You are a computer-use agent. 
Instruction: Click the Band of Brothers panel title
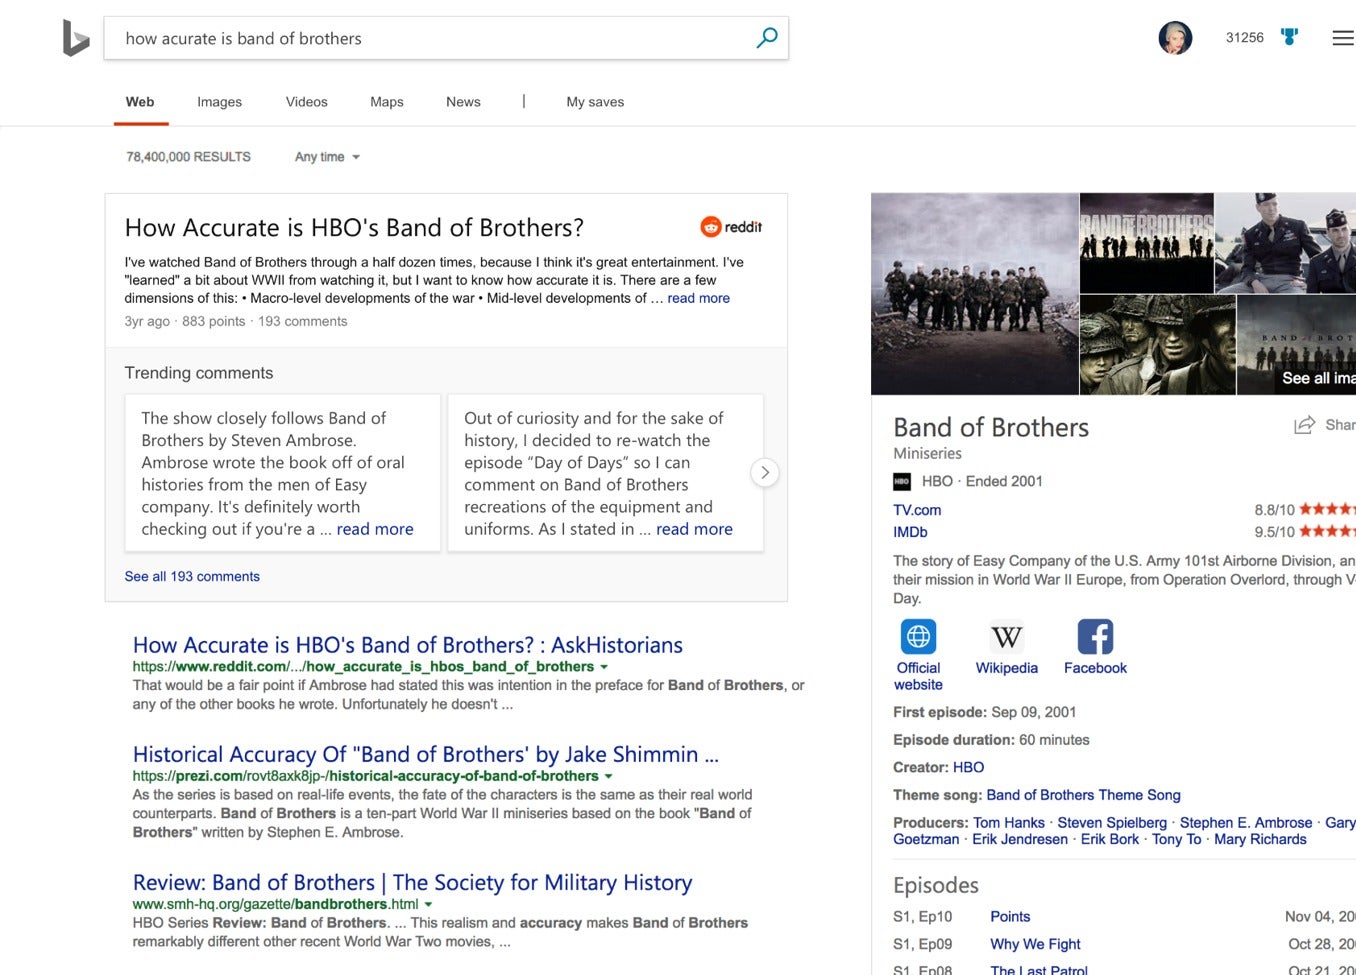(x=991, y=427)
